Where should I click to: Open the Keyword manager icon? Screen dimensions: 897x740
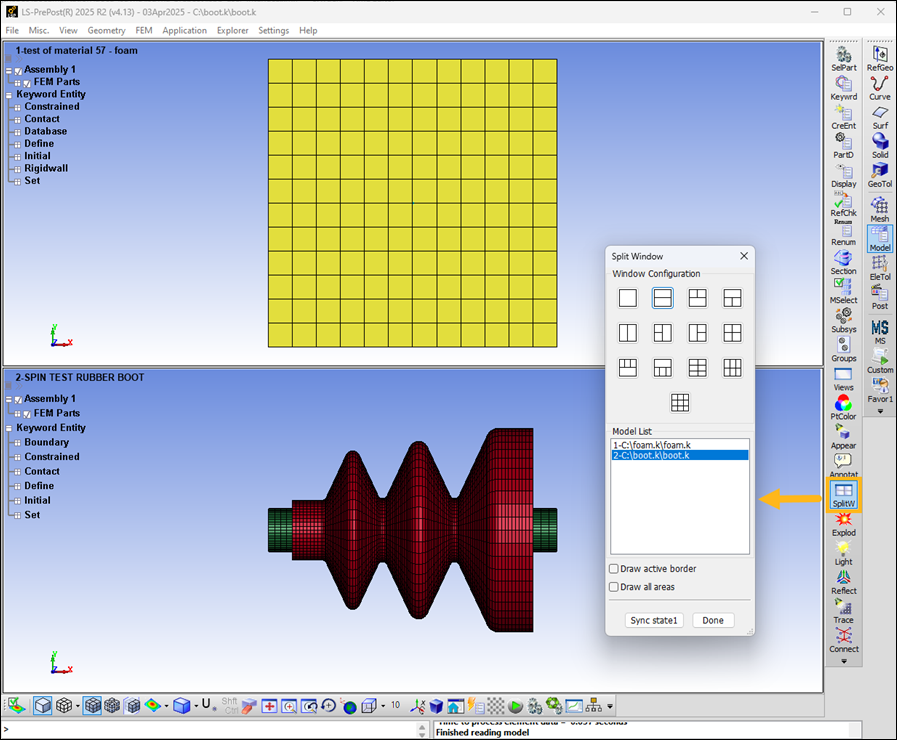[x=843, y=88]
